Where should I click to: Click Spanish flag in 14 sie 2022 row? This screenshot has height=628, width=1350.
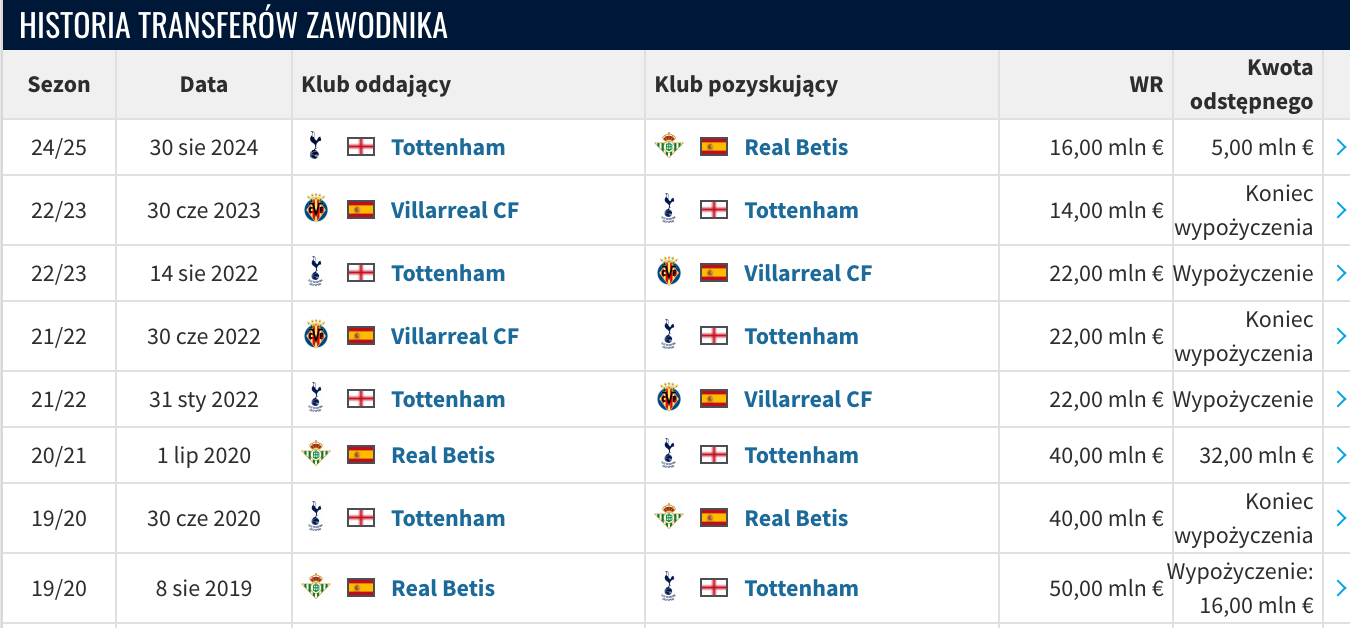point(713,273)
